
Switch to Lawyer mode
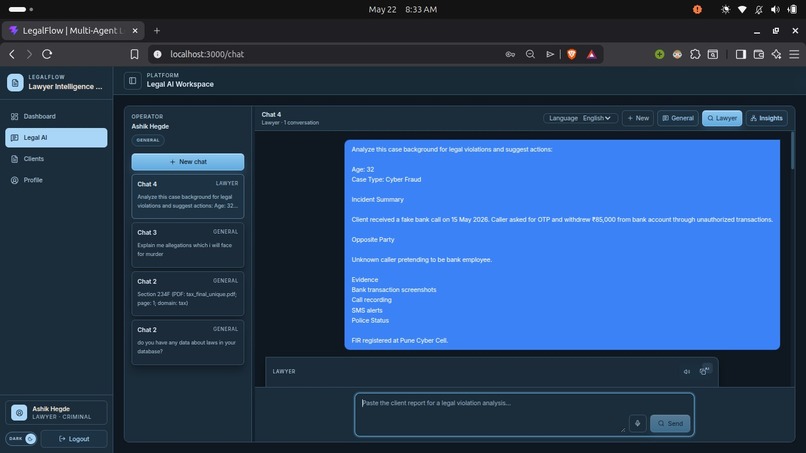click(x=722, y=118)
